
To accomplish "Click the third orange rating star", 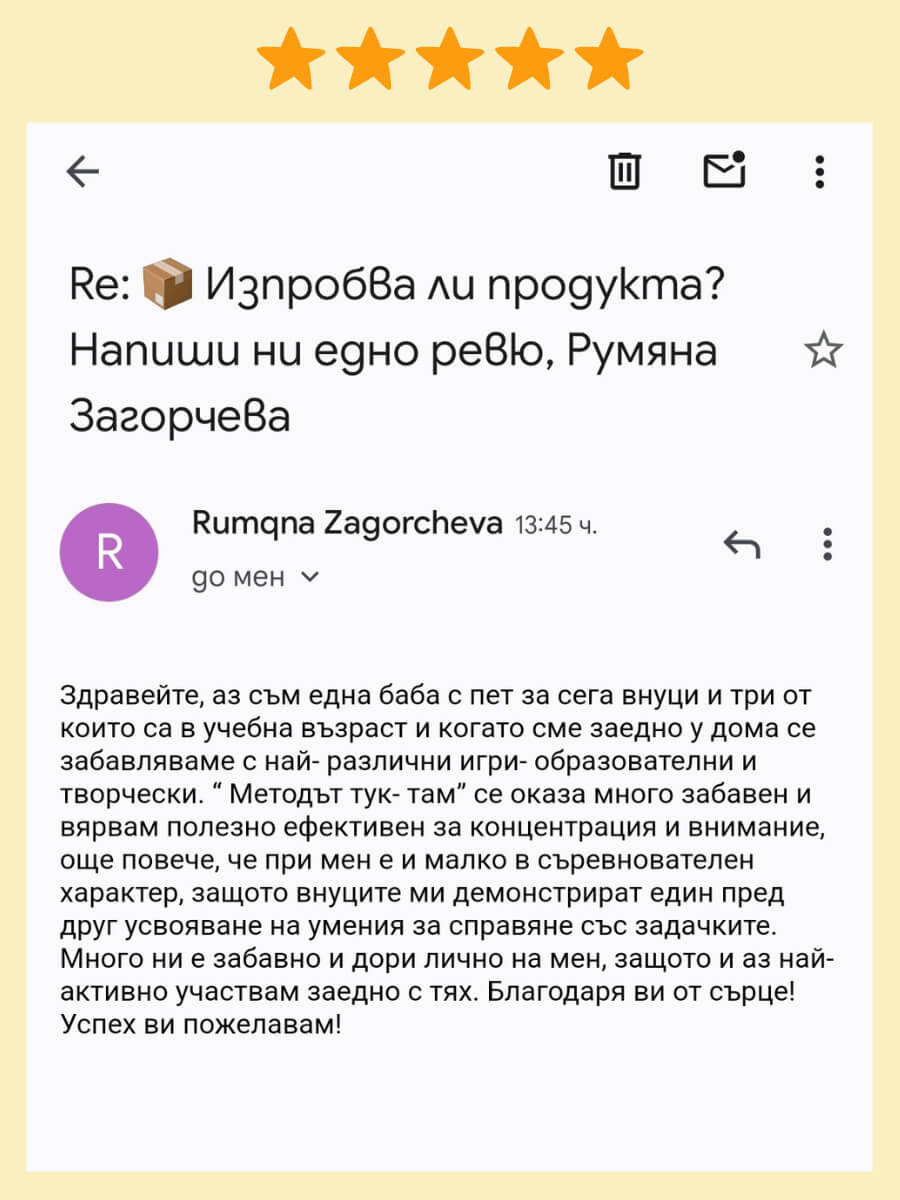I will 449,58.
